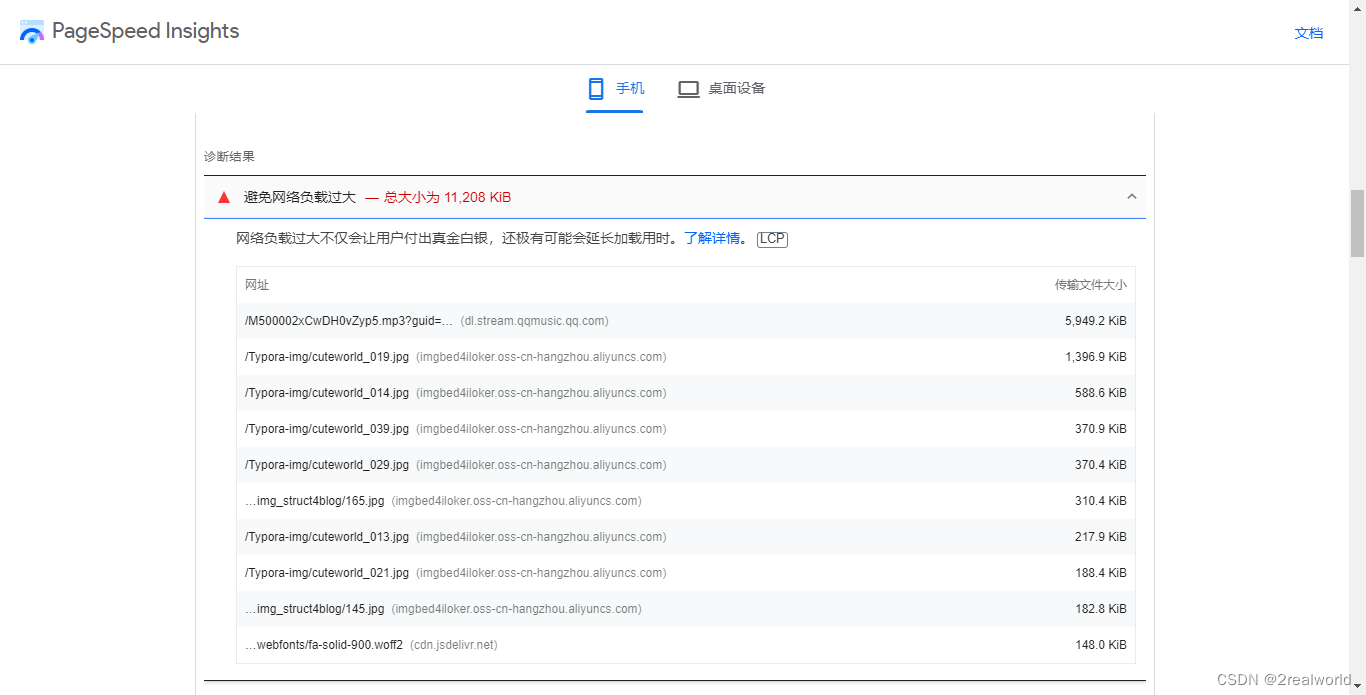Click the 5,949.2 KiB size value
Viewport: 1366px width, 695px height.
1096,321
